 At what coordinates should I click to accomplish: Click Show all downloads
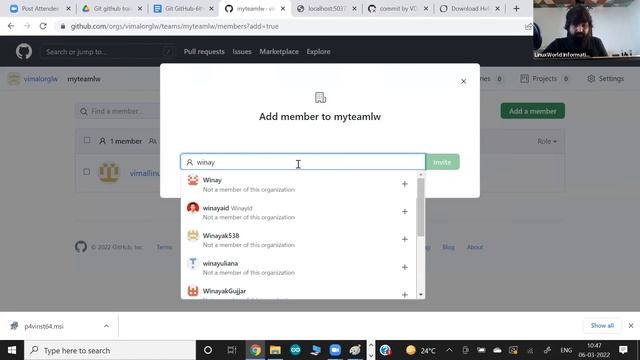pos(602,326)
